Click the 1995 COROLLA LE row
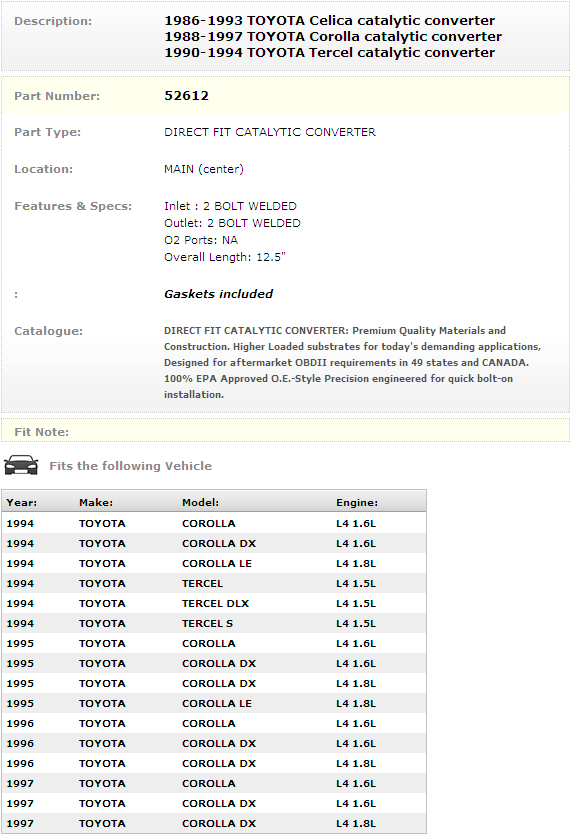 [x=214, y=704]
